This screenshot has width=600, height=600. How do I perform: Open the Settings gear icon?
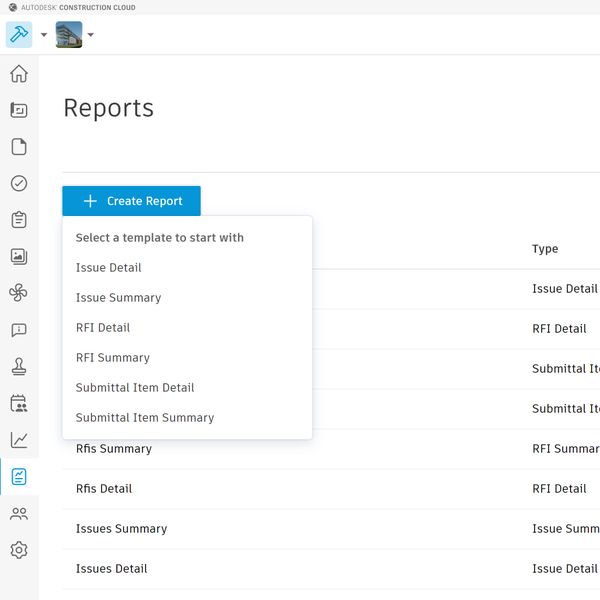[19, 550]
